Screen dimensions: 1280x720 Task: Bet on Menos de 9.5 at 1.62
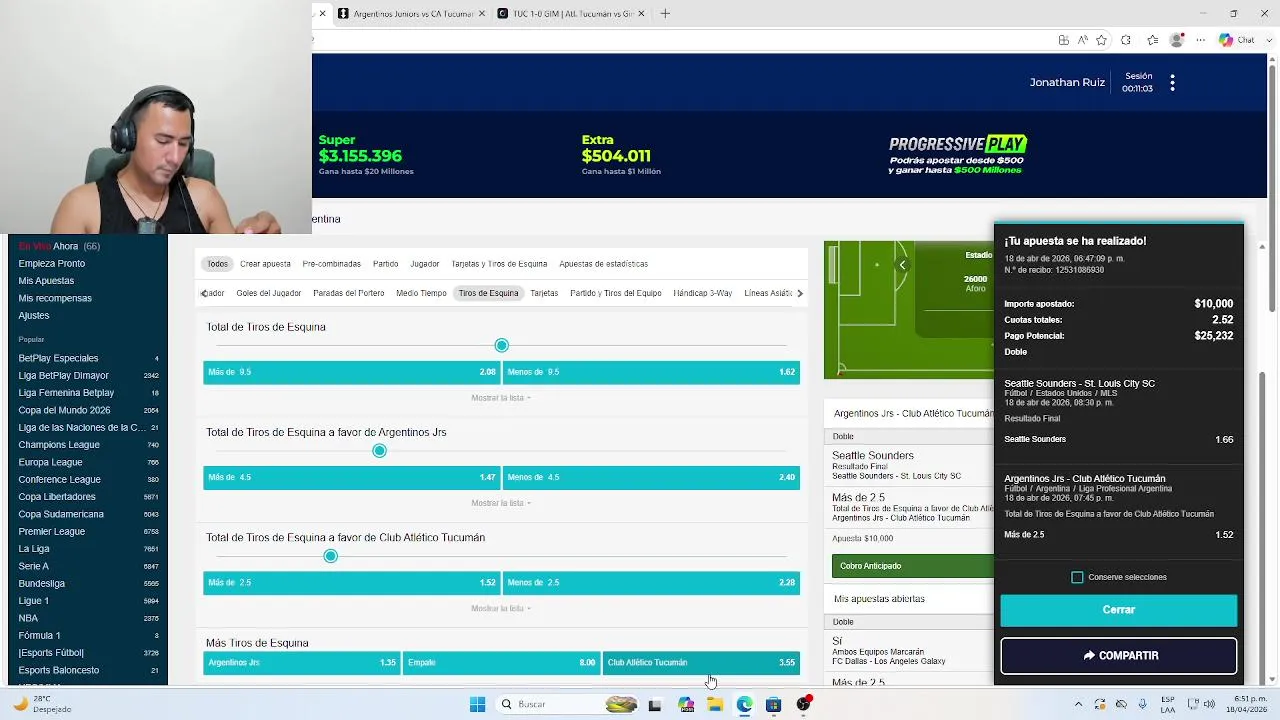(x=651, y=372)
